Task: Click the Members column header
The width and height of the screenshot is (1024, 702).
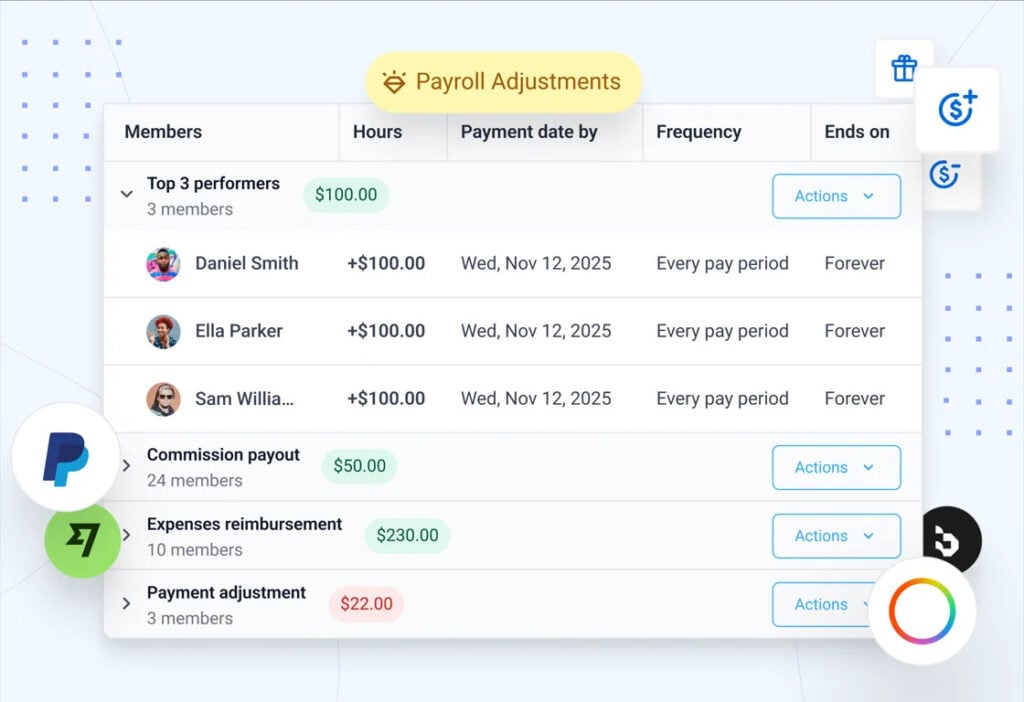Action: [161, 131]
